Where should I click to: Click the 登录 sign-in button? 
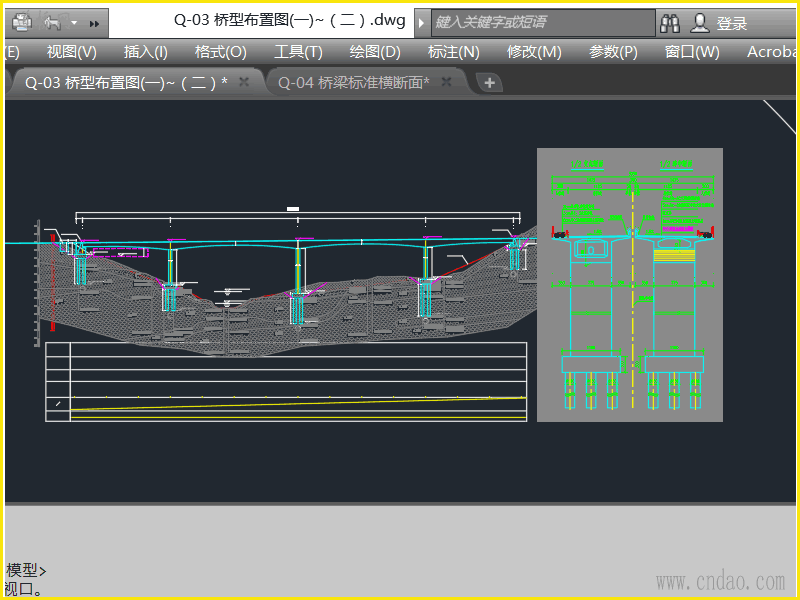(732, 23)
